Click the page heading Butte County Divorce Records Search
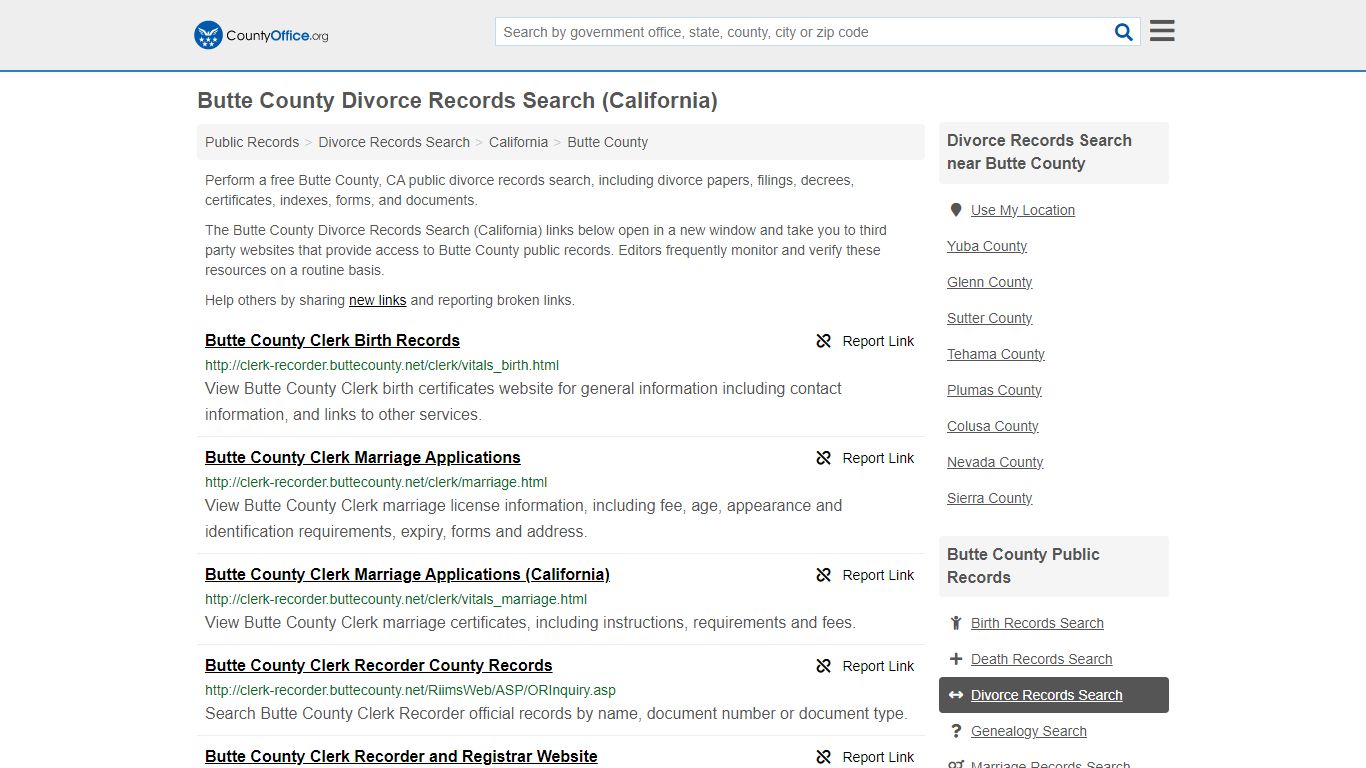Screen dimensions: 1366x768 (457, 101)
